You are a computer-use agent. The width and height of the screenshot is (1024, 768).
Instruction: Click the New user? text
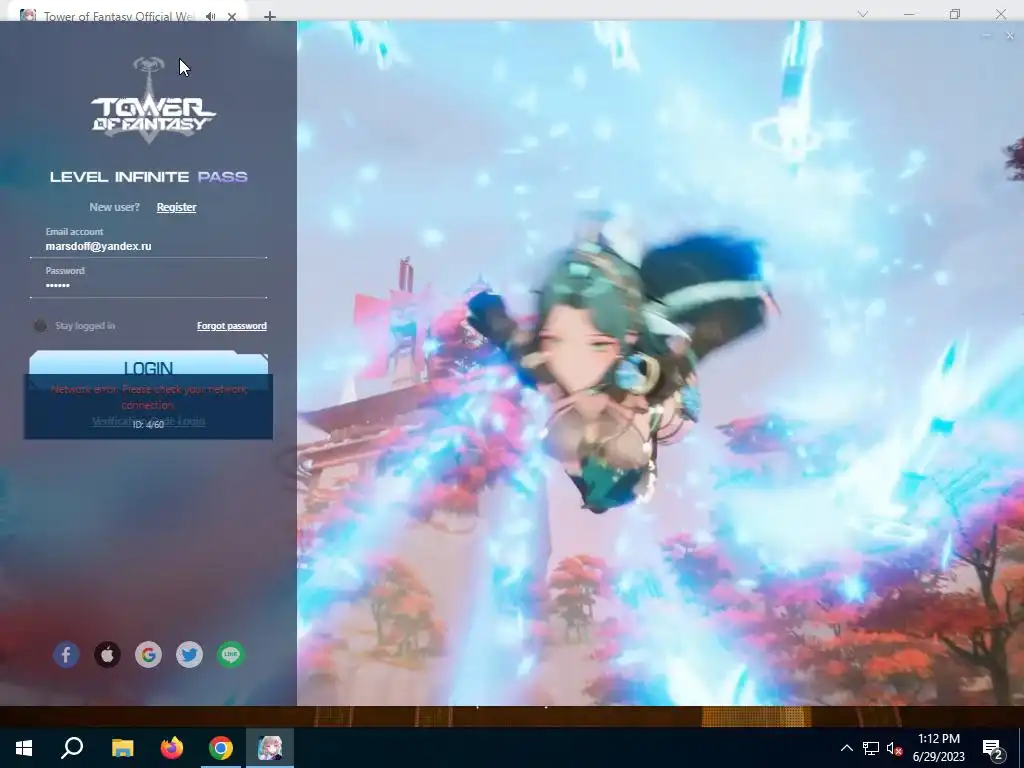tap(114, 207)
